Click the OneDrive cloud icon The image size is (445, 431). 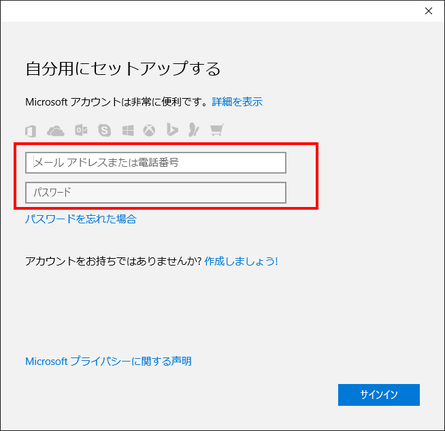(x=56, y=131)
